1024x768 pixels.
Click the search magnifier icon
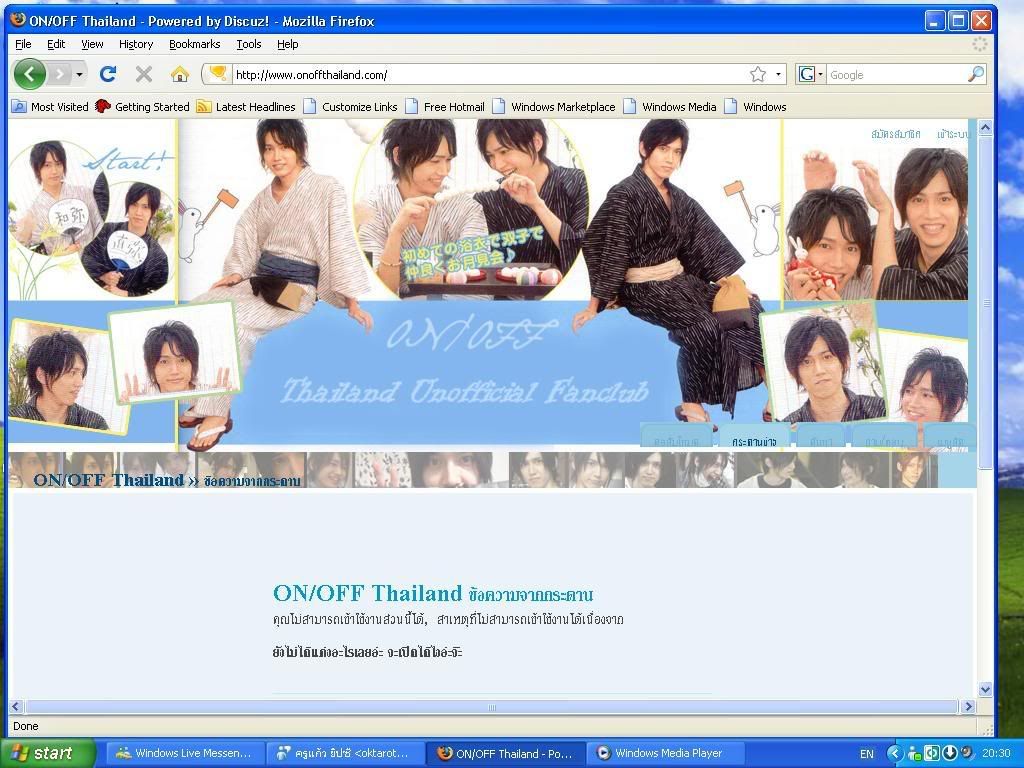pos(976,74)
